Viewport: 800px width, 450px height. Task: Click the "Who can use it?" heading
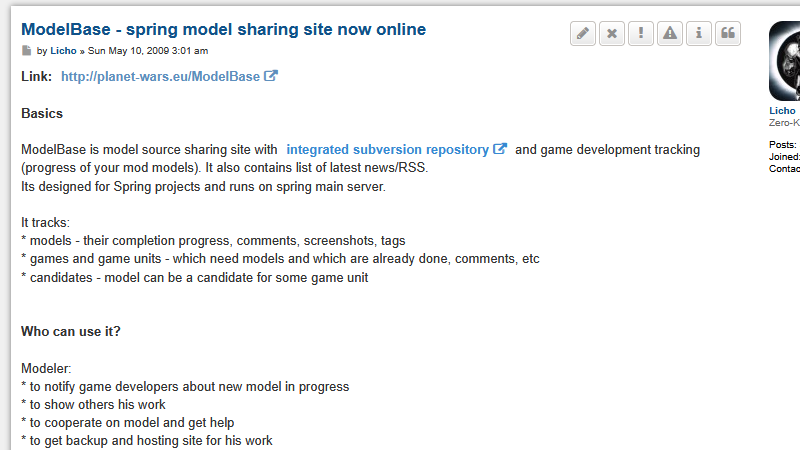[71, 331]
